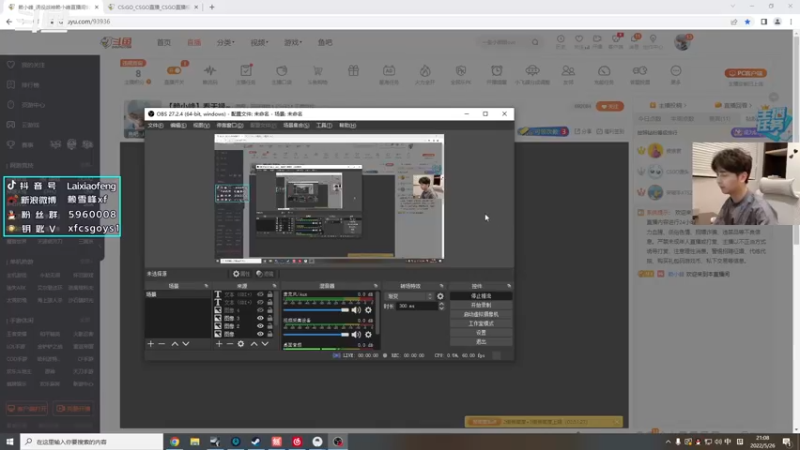Open the 编辑 menu in OBS
Image resolution: width=800 pixels, height=450 pixels.
pyautogui.click(x=178, y=125)
